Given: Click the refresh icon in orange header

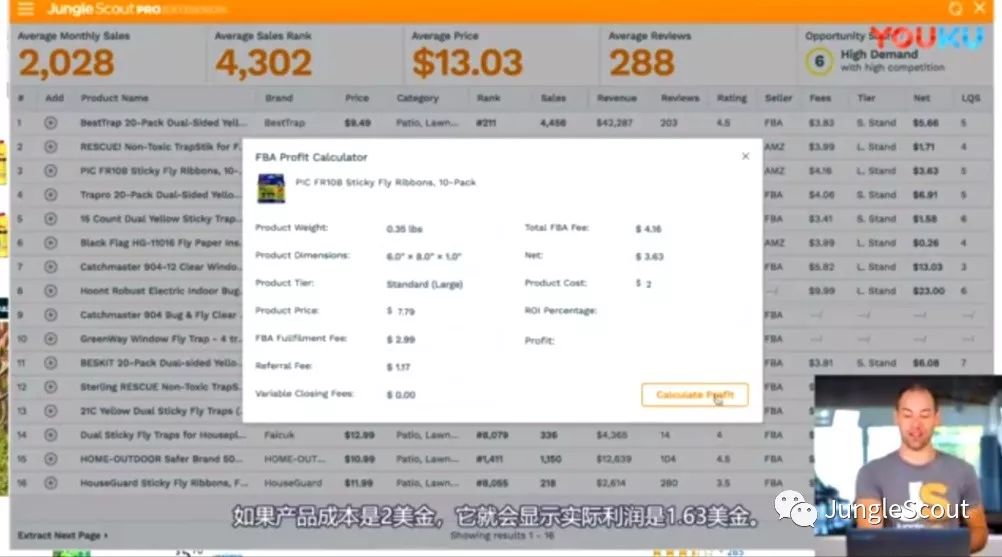Looking at the screenshot, I should tap(955, 8).
